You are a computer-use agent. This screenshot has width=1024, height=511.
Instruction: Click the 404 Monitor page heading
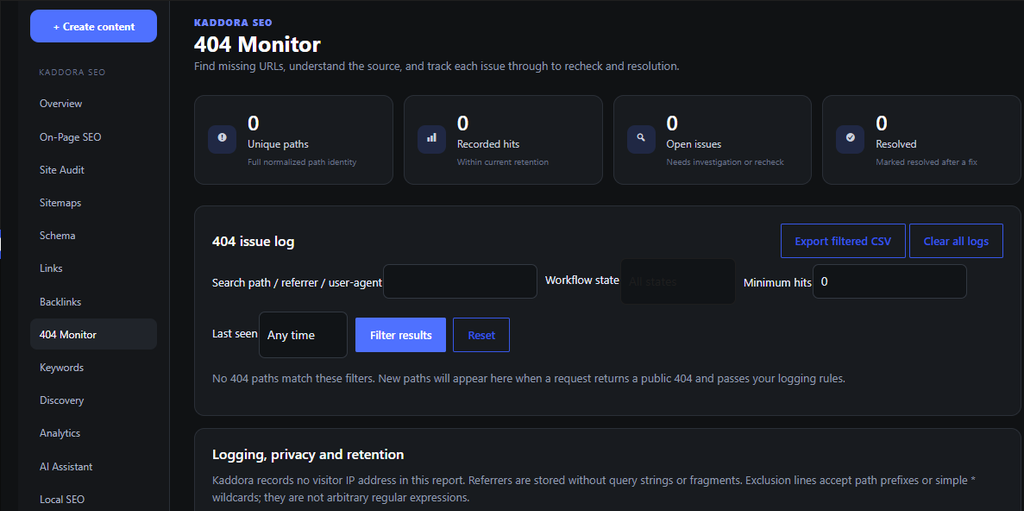point(257,44)
